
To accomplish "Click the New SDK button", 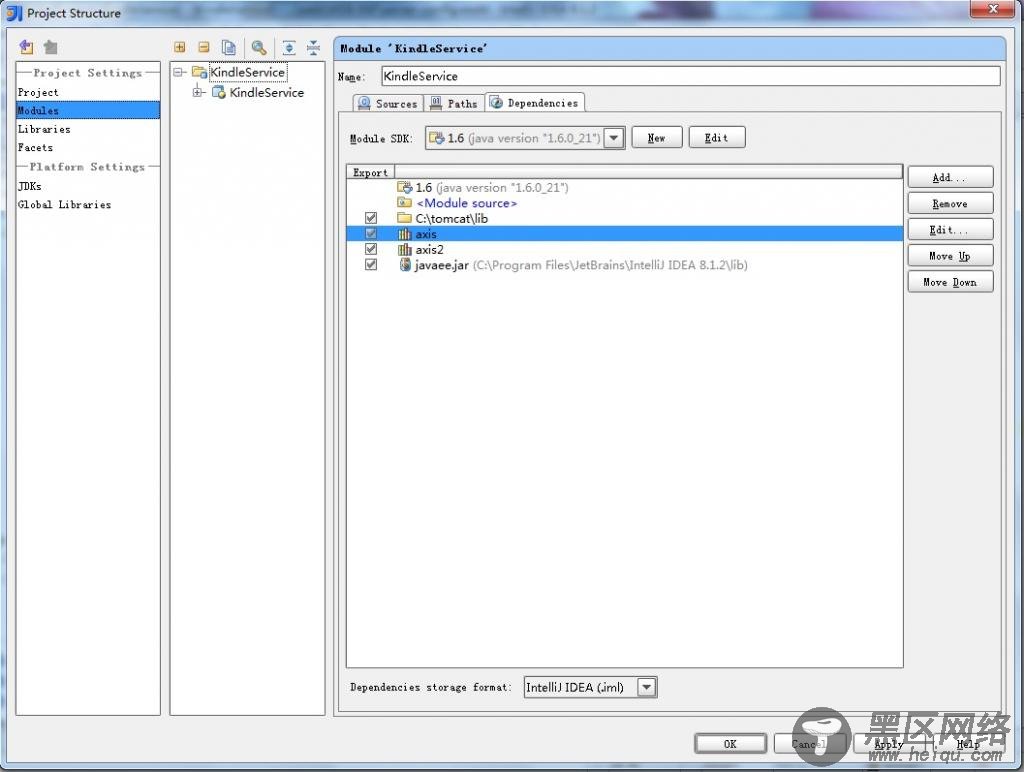I will (656, 138).
